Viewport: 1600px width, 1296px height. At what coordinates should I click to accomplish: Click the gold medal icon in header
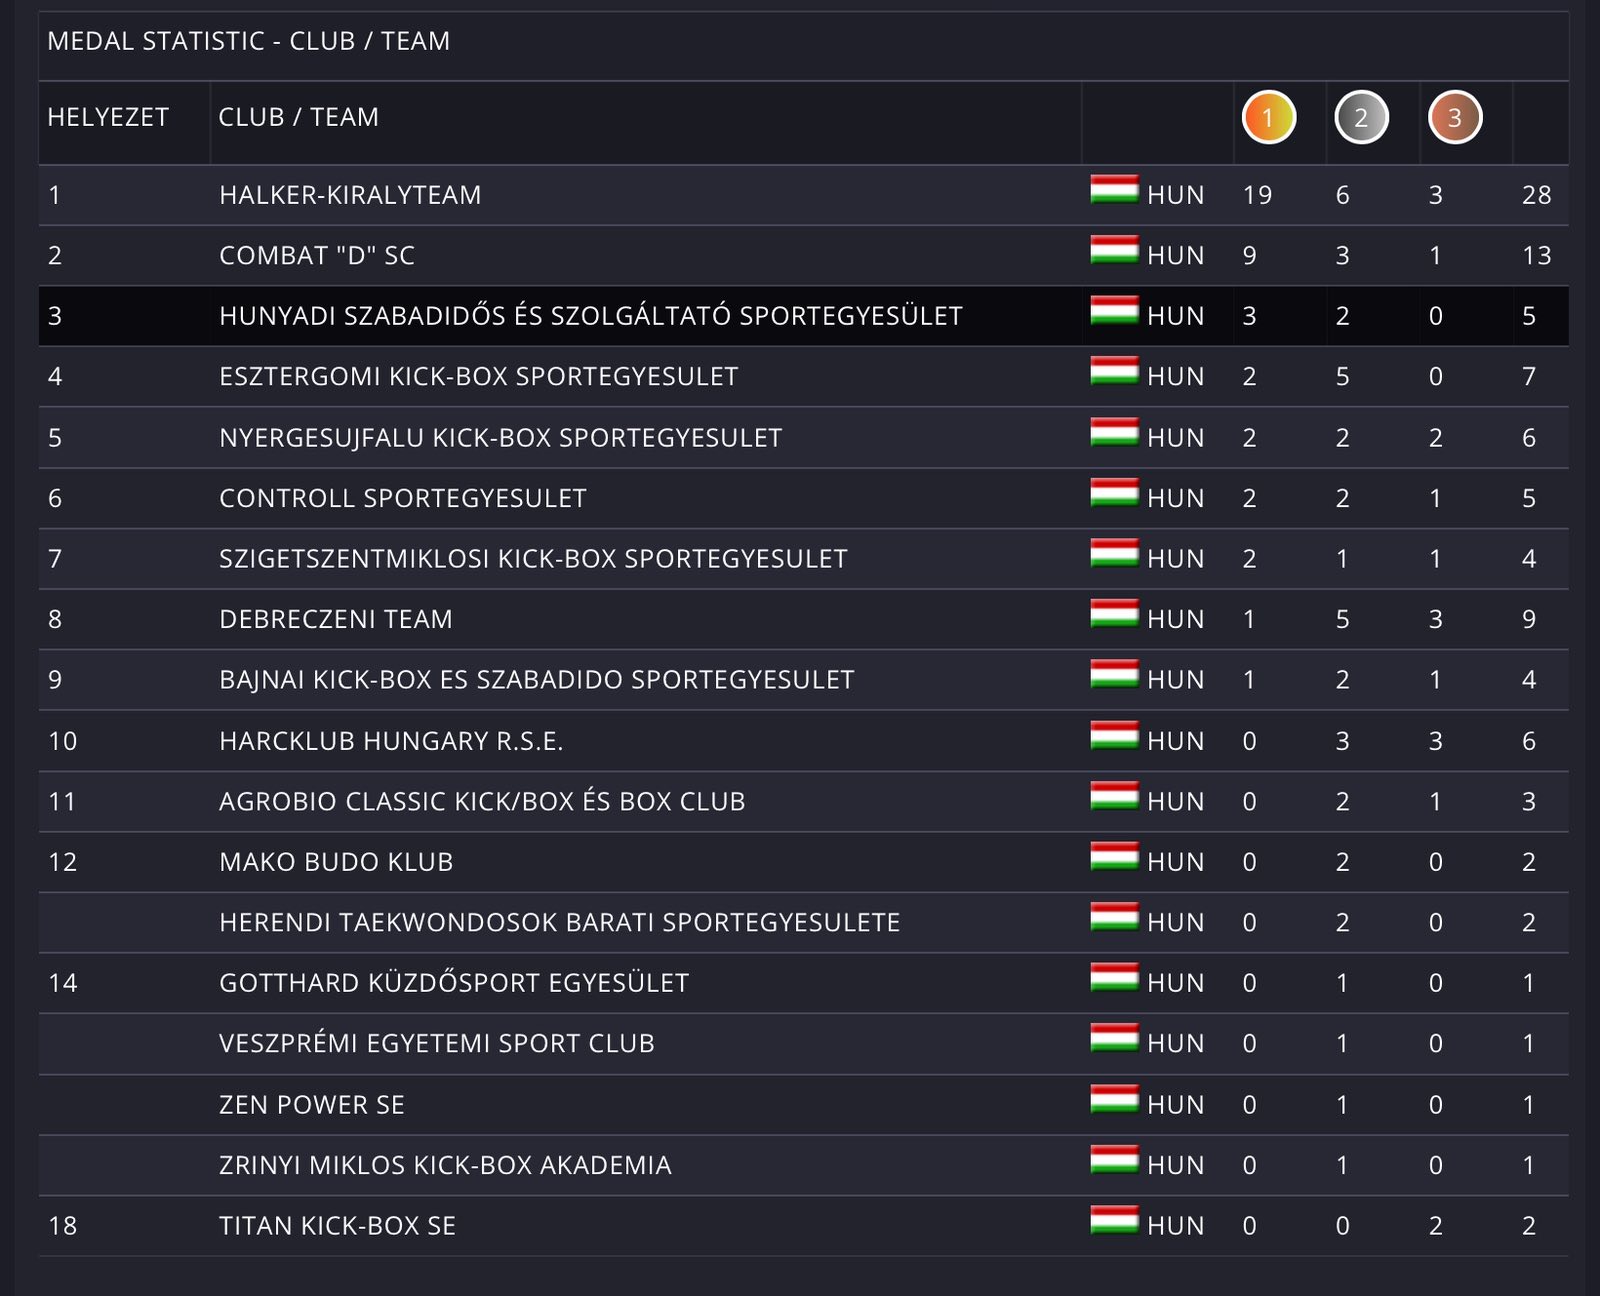pos(1268,117)
